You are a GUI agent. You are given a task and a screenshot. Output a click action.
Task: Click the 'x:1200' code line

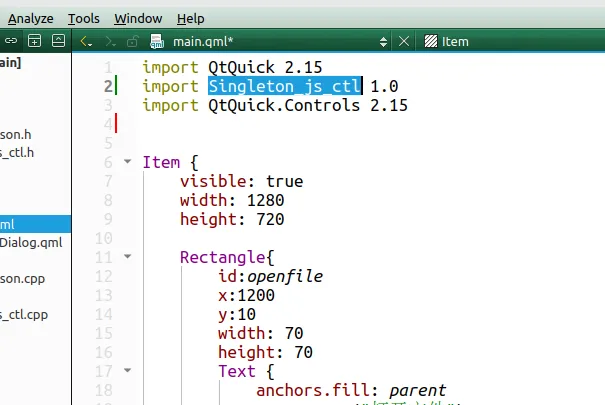tap(246, 295)
